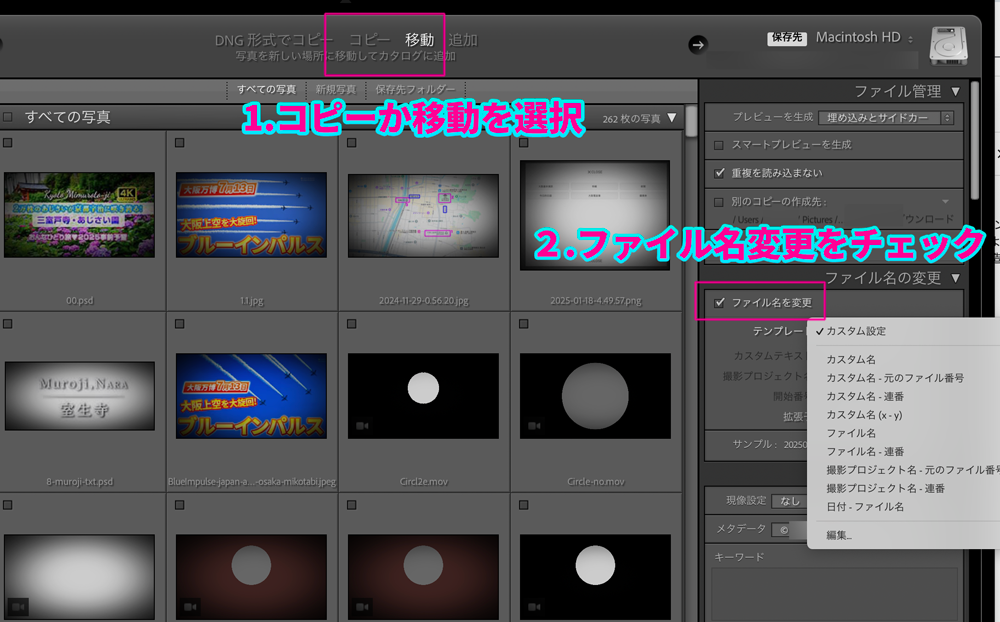Open the 262 枚の写真 triangle menu
The image size is (1000, 622).
pos(672,118)
